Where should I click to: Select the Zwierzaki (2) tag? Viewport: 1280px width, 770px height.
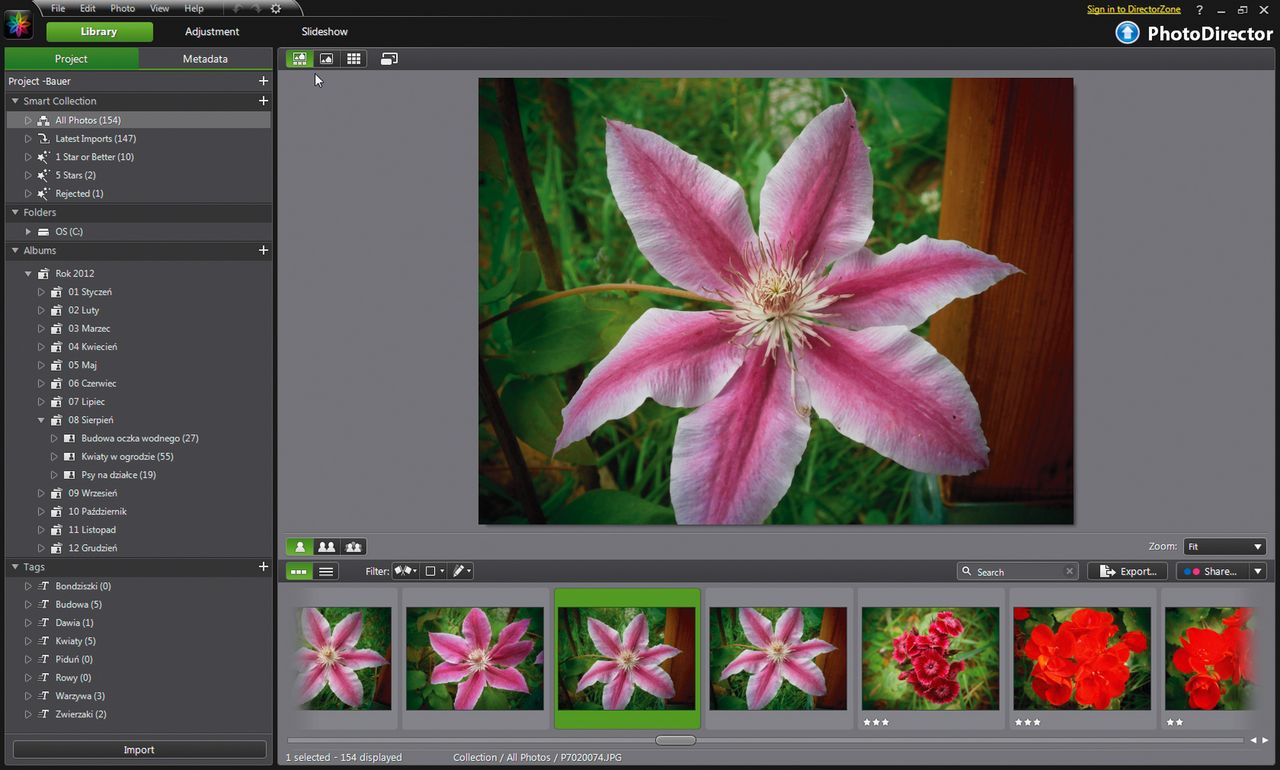(81, 714)
